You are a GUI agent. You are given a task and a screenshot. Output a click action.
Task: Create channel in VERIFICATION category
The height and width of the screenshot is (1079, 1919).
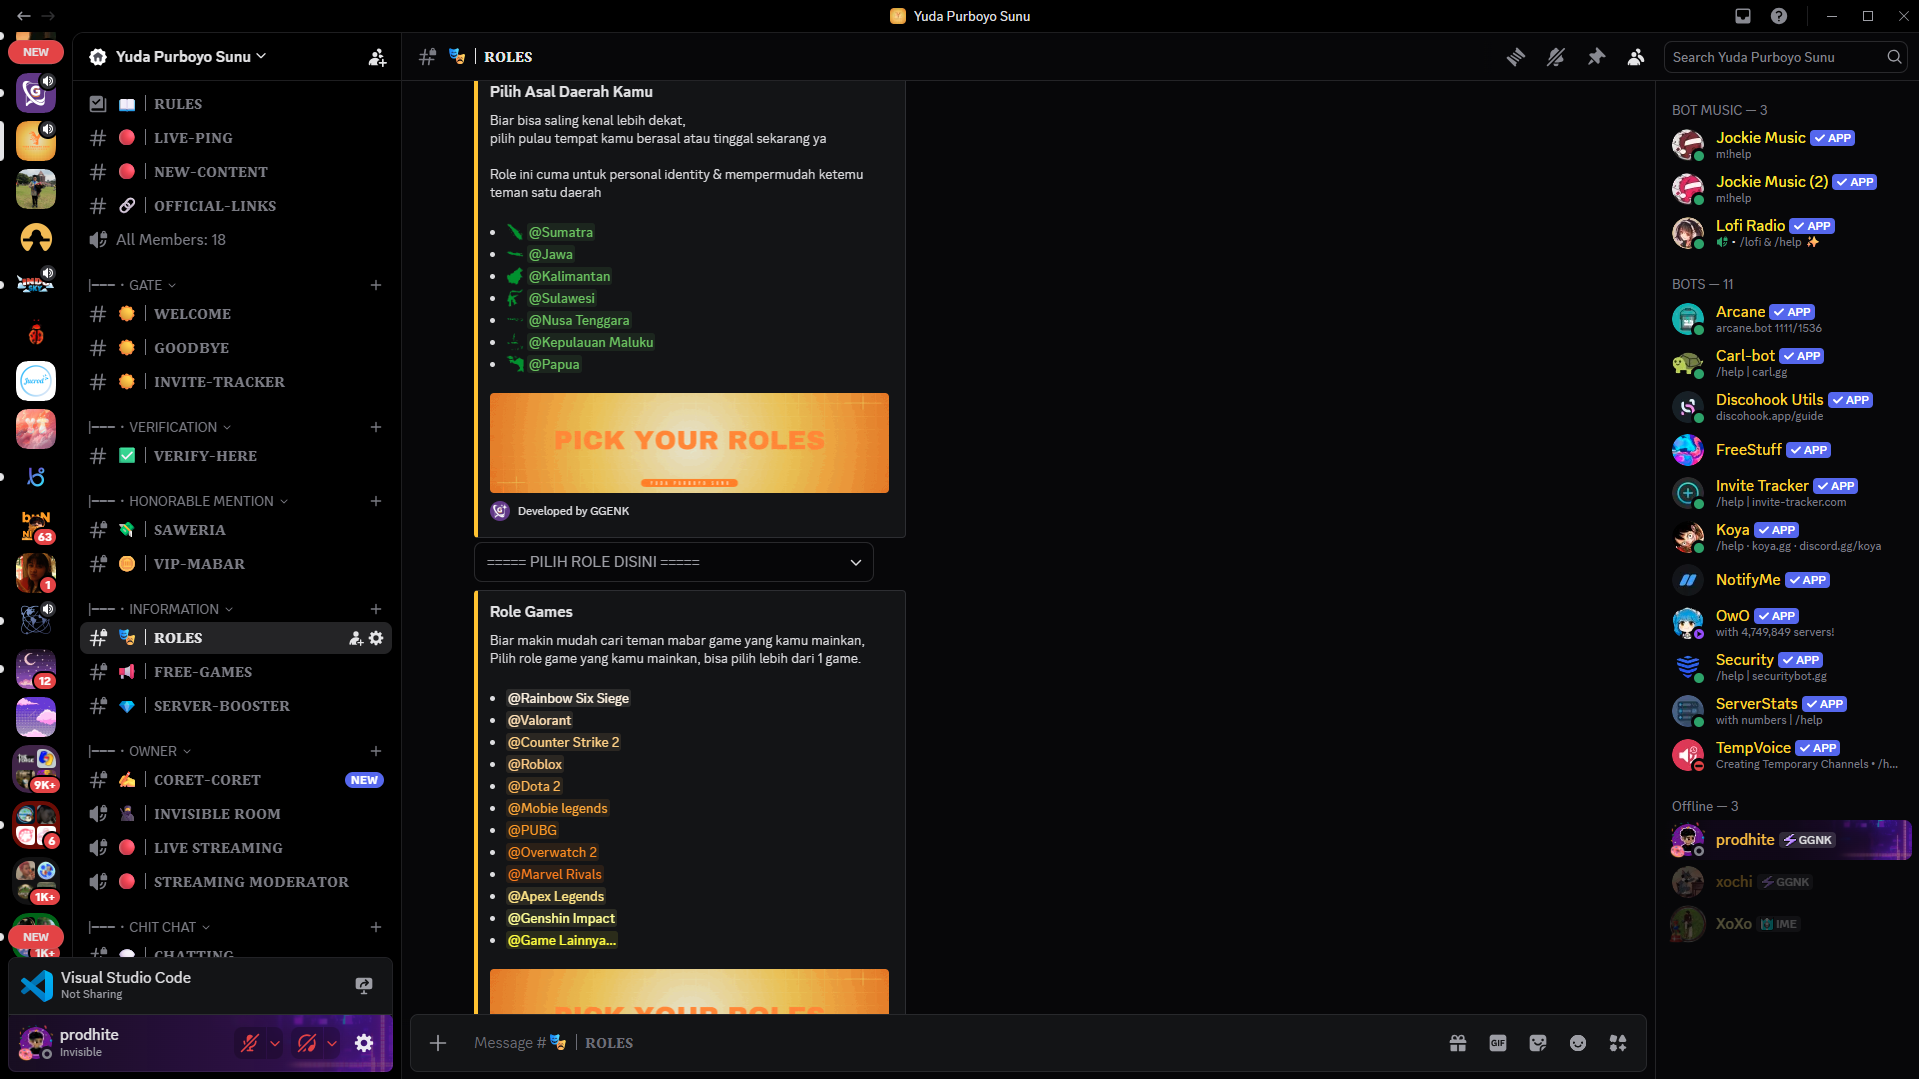376,427
